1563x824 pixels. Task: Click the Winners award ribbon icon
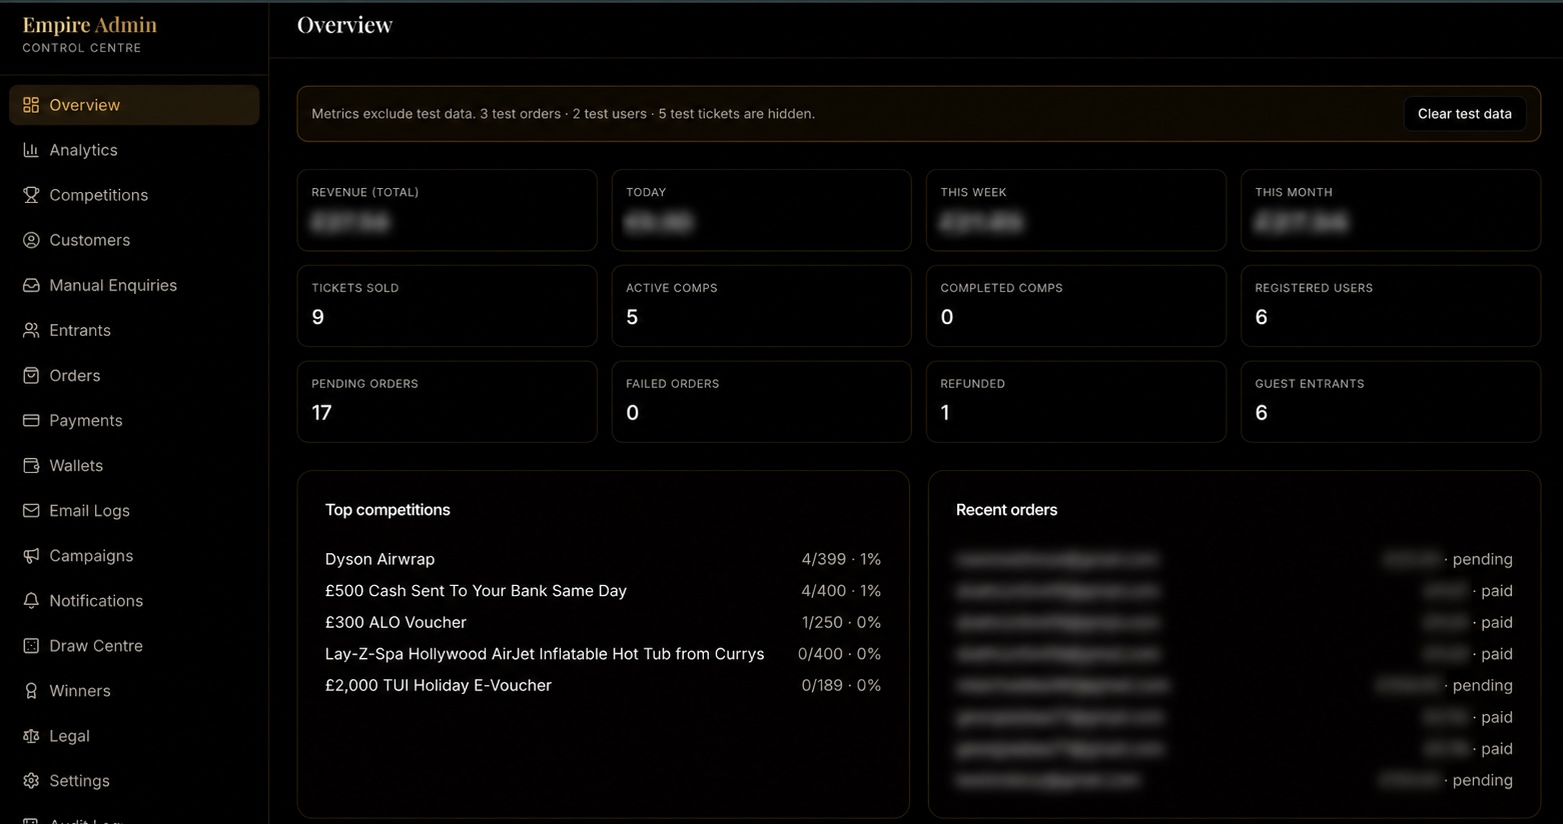(31, 690)
